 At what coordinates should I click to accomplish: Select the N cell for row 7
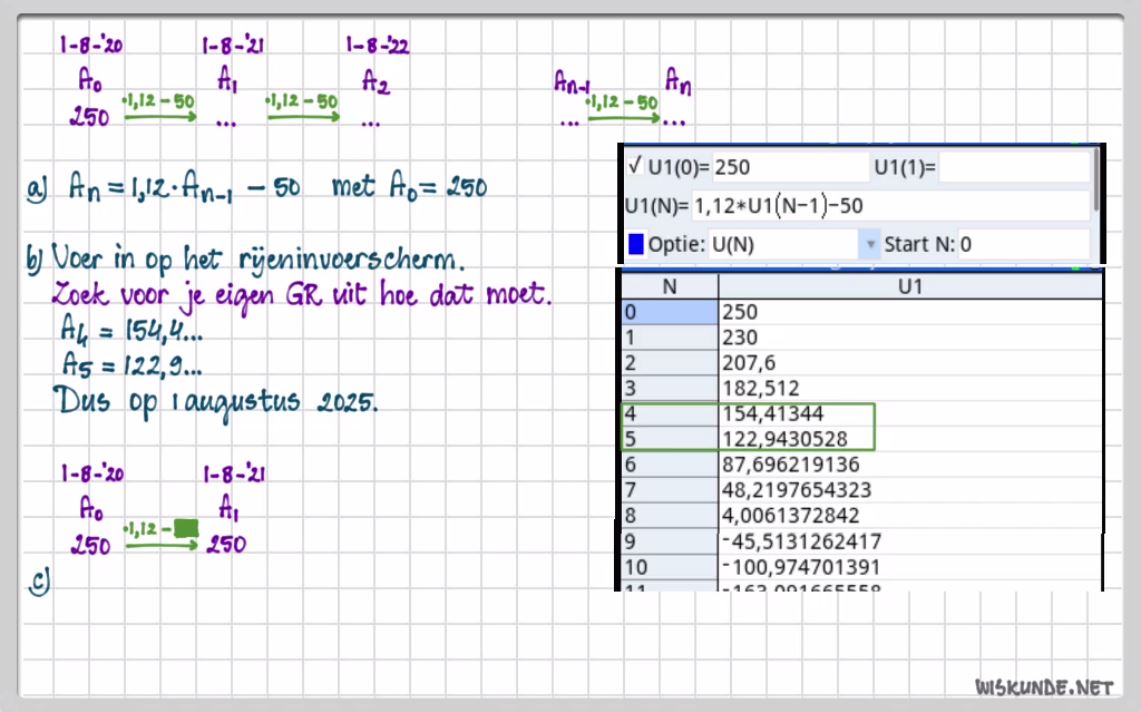point(669,490)
